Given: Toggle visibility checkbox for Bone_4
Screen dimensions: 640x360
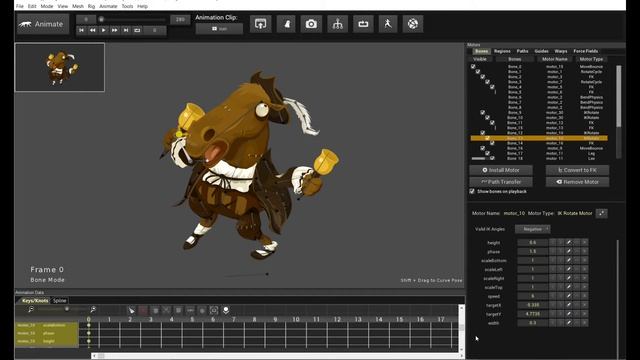Looking at the screenshot, I should (x=493, y=87).
